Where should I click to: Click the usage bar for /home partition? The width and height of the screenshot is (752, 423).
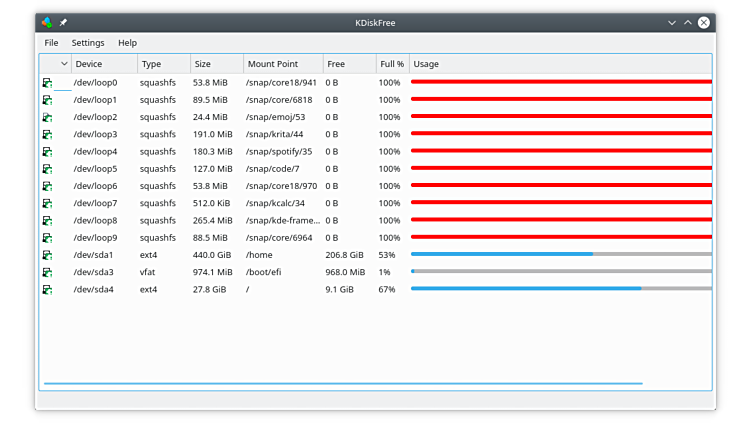click(x=560, y=255)
